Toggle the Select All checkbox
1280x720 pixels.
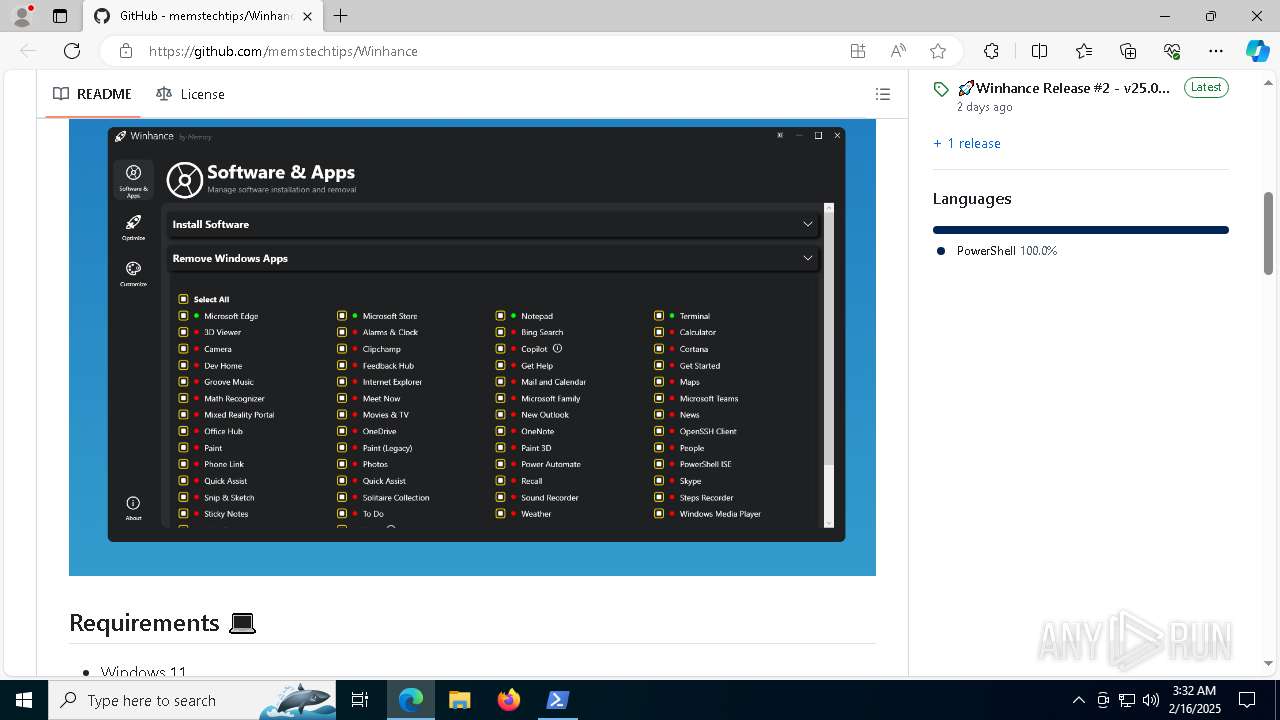point(184,299)
